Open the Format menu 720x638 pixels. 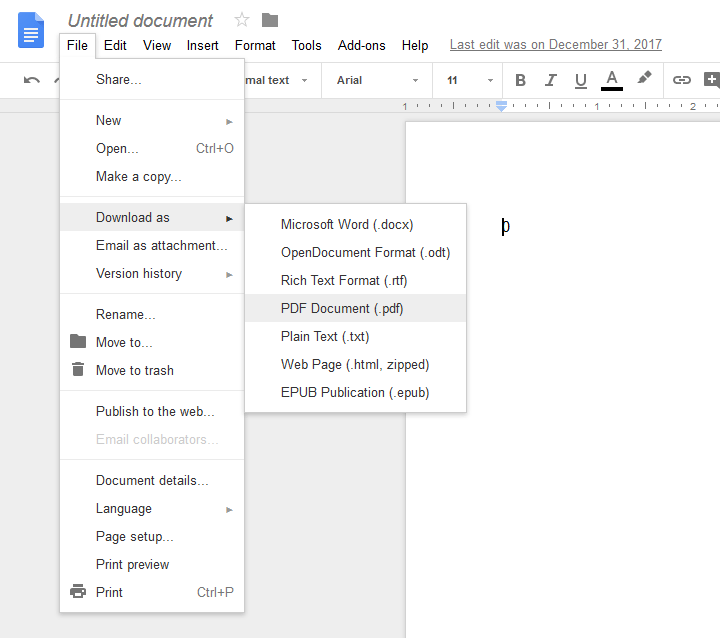[255, 45]
